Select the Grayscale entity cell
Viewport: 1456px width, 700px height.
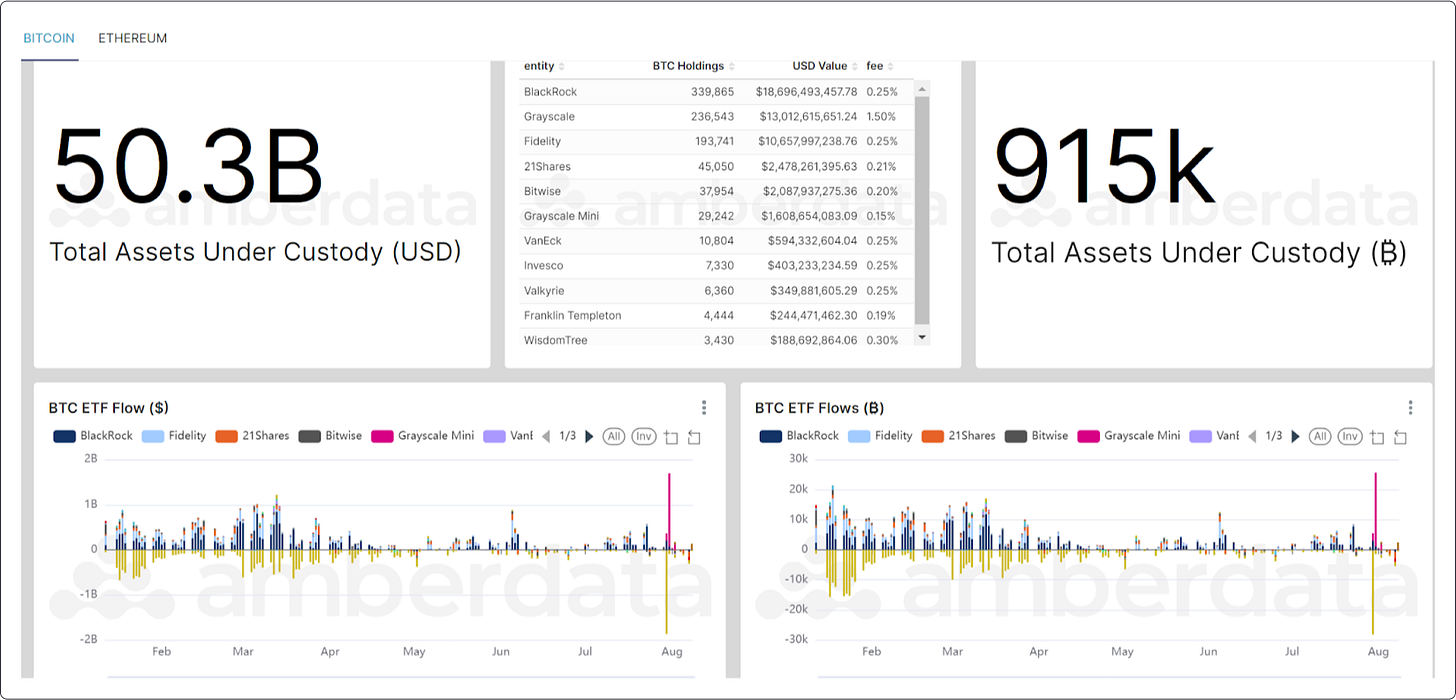pos(549,117)
